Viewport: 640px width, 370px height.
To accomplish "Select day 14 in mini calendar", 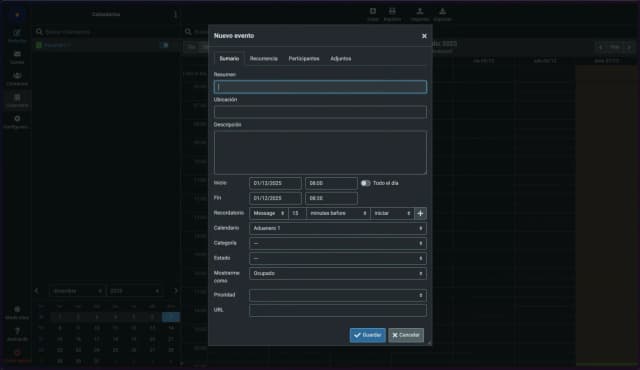I will (171, 328).
